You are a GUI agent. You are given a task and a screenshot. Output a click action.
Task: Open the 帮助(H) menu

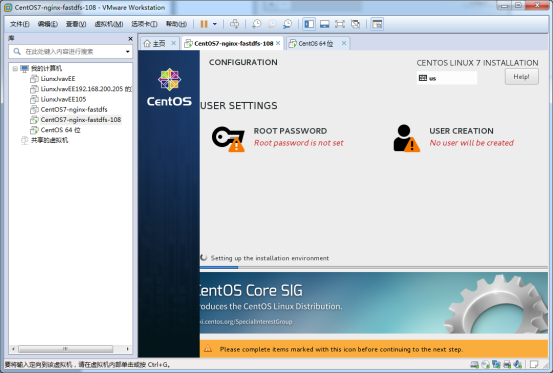(x=176, y=24)
